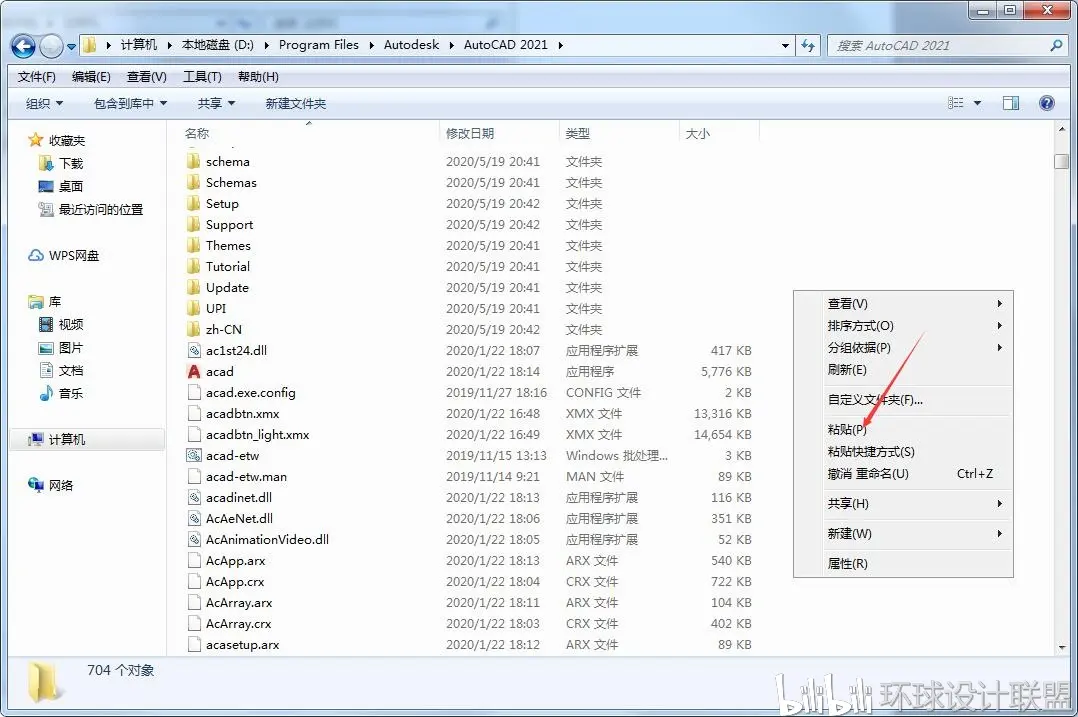Screen dimensions: 1078x717
Task: Select the Tutorial folder icon
Action: pos(194,267)
